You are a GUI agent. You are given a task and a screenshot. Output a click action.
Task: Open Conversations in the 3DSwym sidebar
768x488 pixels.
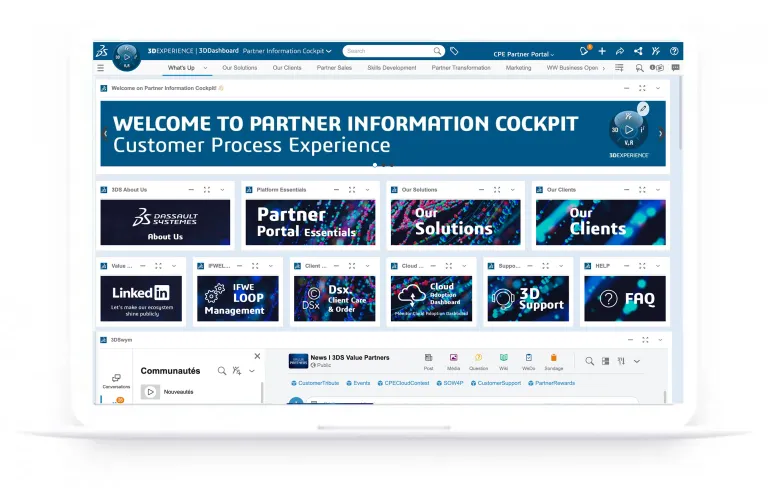click(116, 381)
